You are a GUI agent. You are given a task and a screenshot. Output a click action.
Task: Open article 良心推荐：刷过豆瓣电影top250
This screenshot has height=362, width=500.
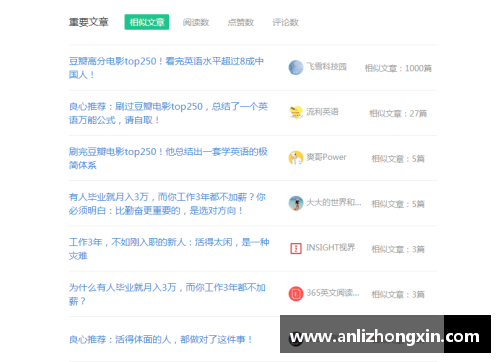point(168,113)
